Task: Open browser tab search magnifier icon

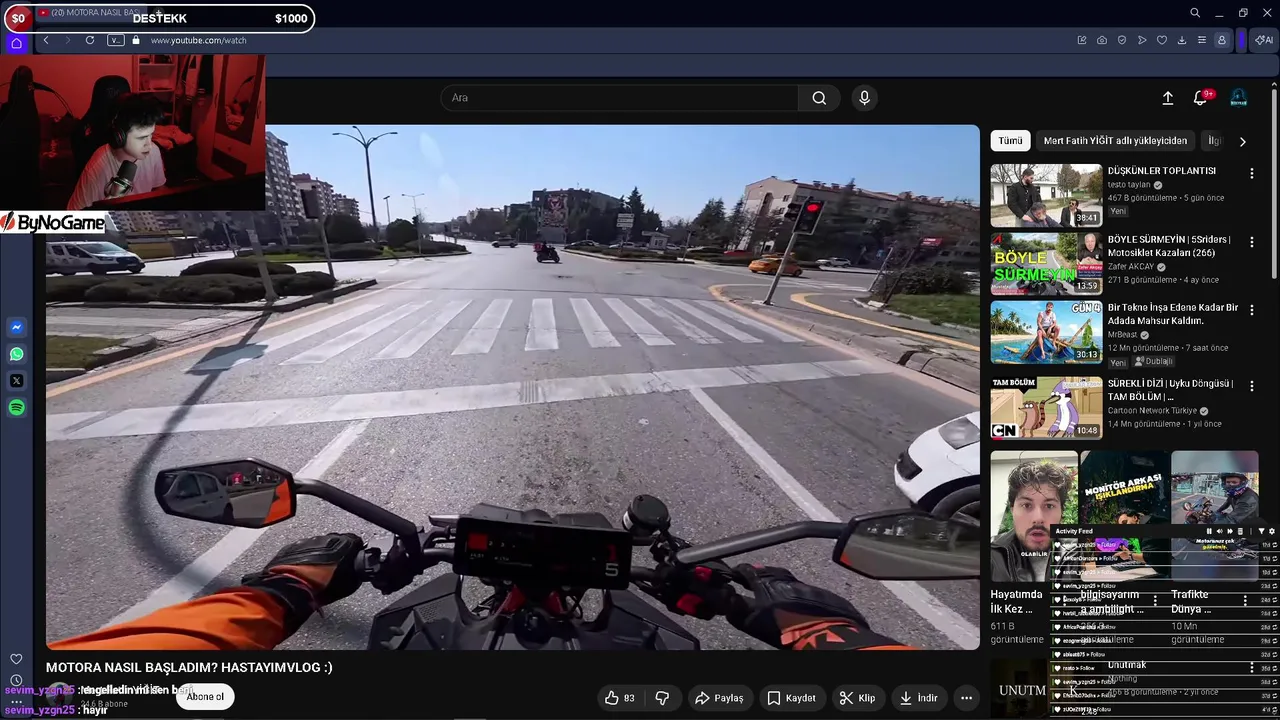Action: coord(1195,13)
